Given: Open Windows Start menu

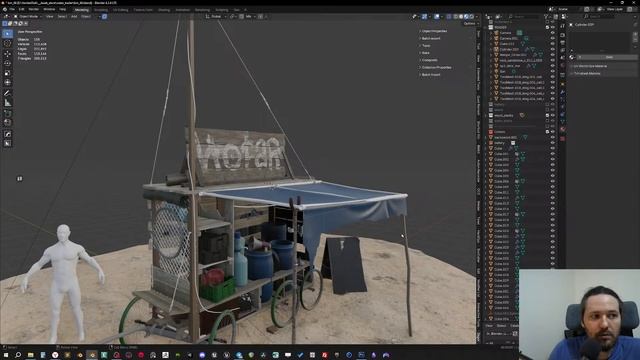Looking at the screenshot, I should pyautogui.click(x=6, y=355).
